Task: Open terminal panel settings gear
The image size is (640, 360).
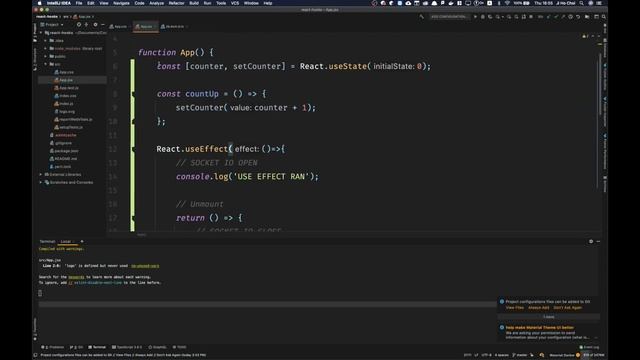Action: (x=591, y=242)
